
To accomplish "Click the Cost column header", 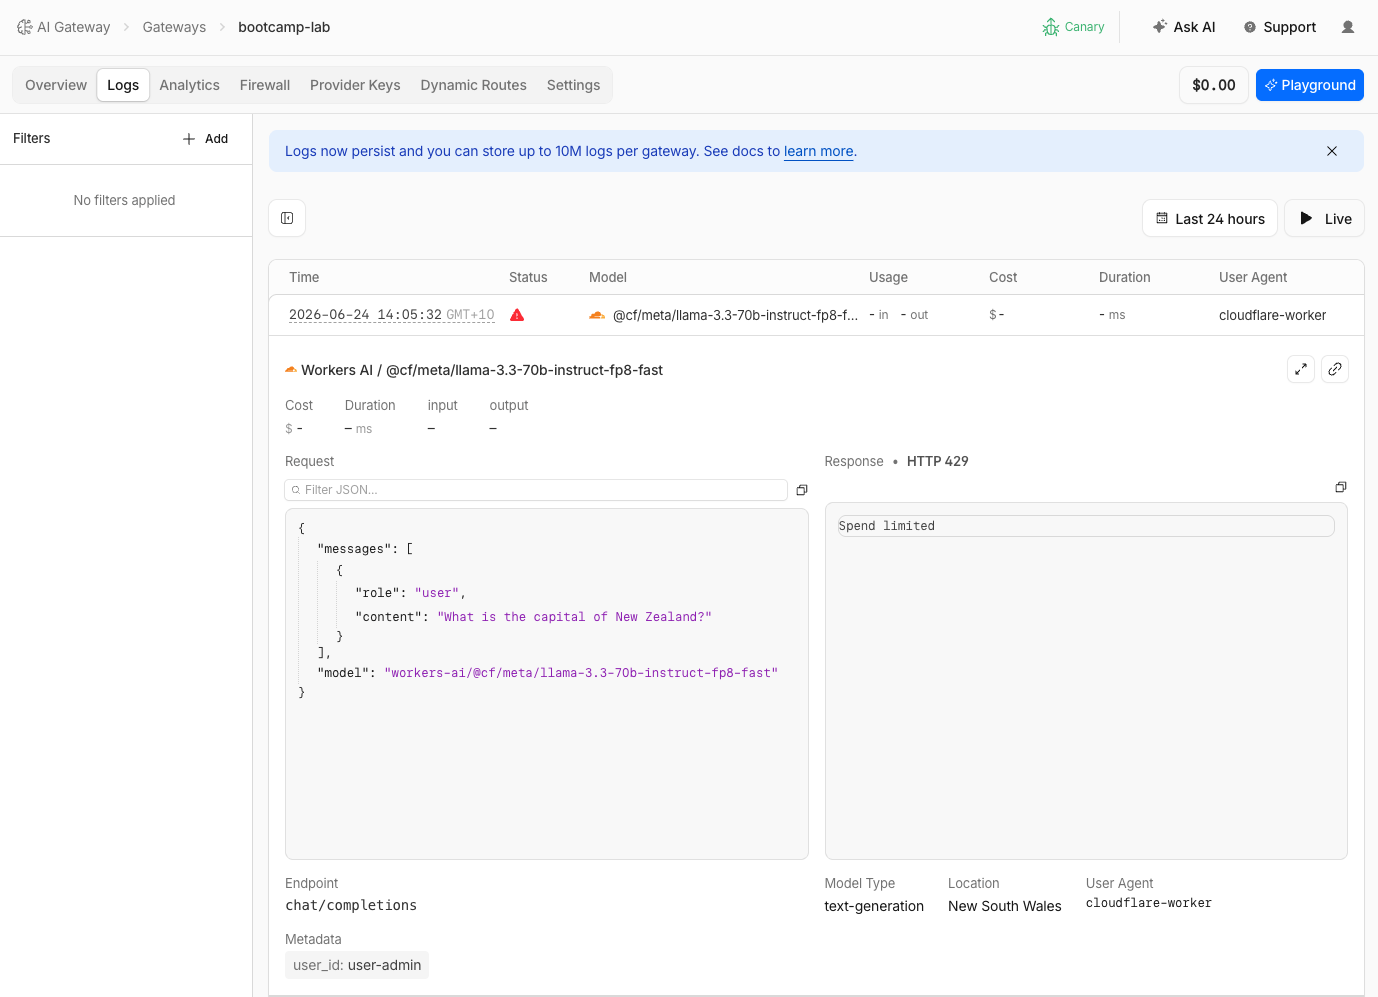I will click(1003, 277).
